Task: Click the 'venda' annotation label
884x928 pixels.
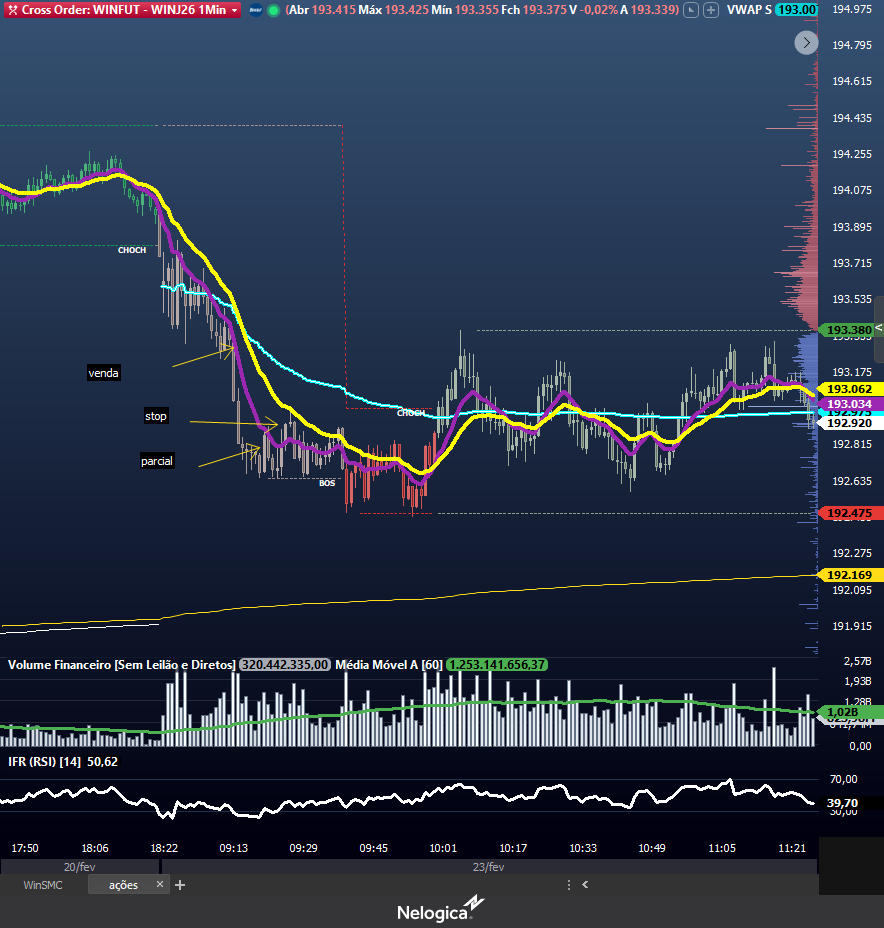Action: point(103,373)
